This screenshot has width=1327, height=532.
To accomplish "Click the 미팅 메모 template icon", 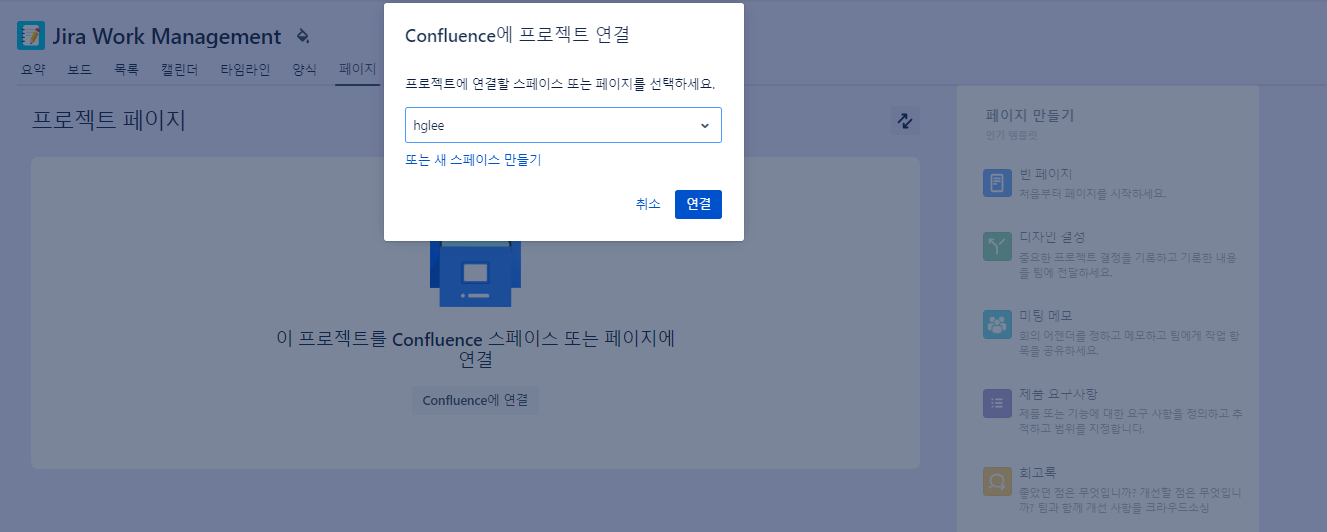I will 997,325.
